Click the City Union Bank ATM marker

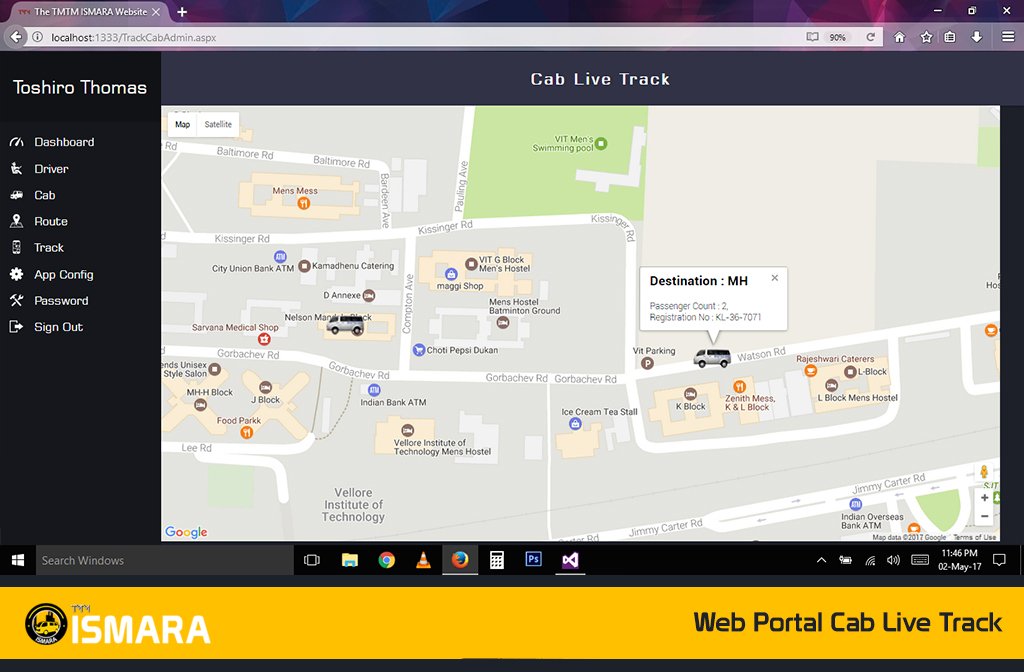(280, 257)
